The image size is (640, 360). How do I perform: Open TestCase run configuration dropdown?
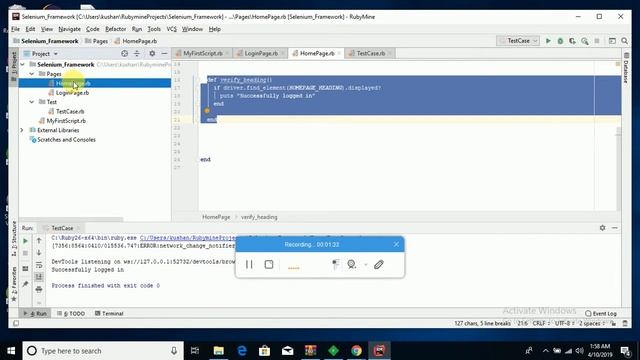(x=519, y=41)
